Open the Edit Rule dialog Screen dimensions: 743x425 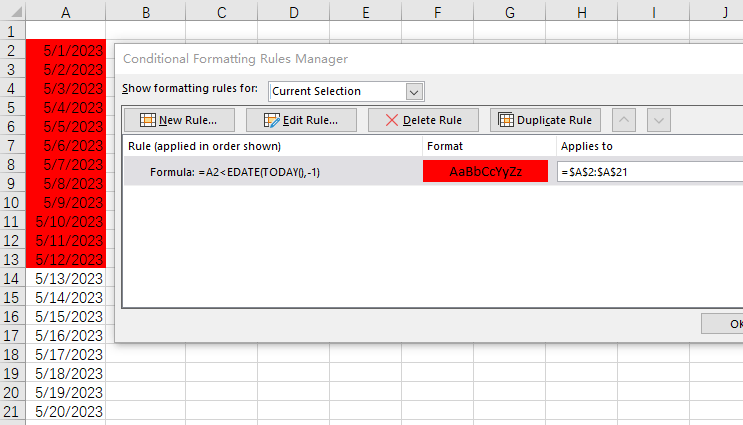[301, 120]
